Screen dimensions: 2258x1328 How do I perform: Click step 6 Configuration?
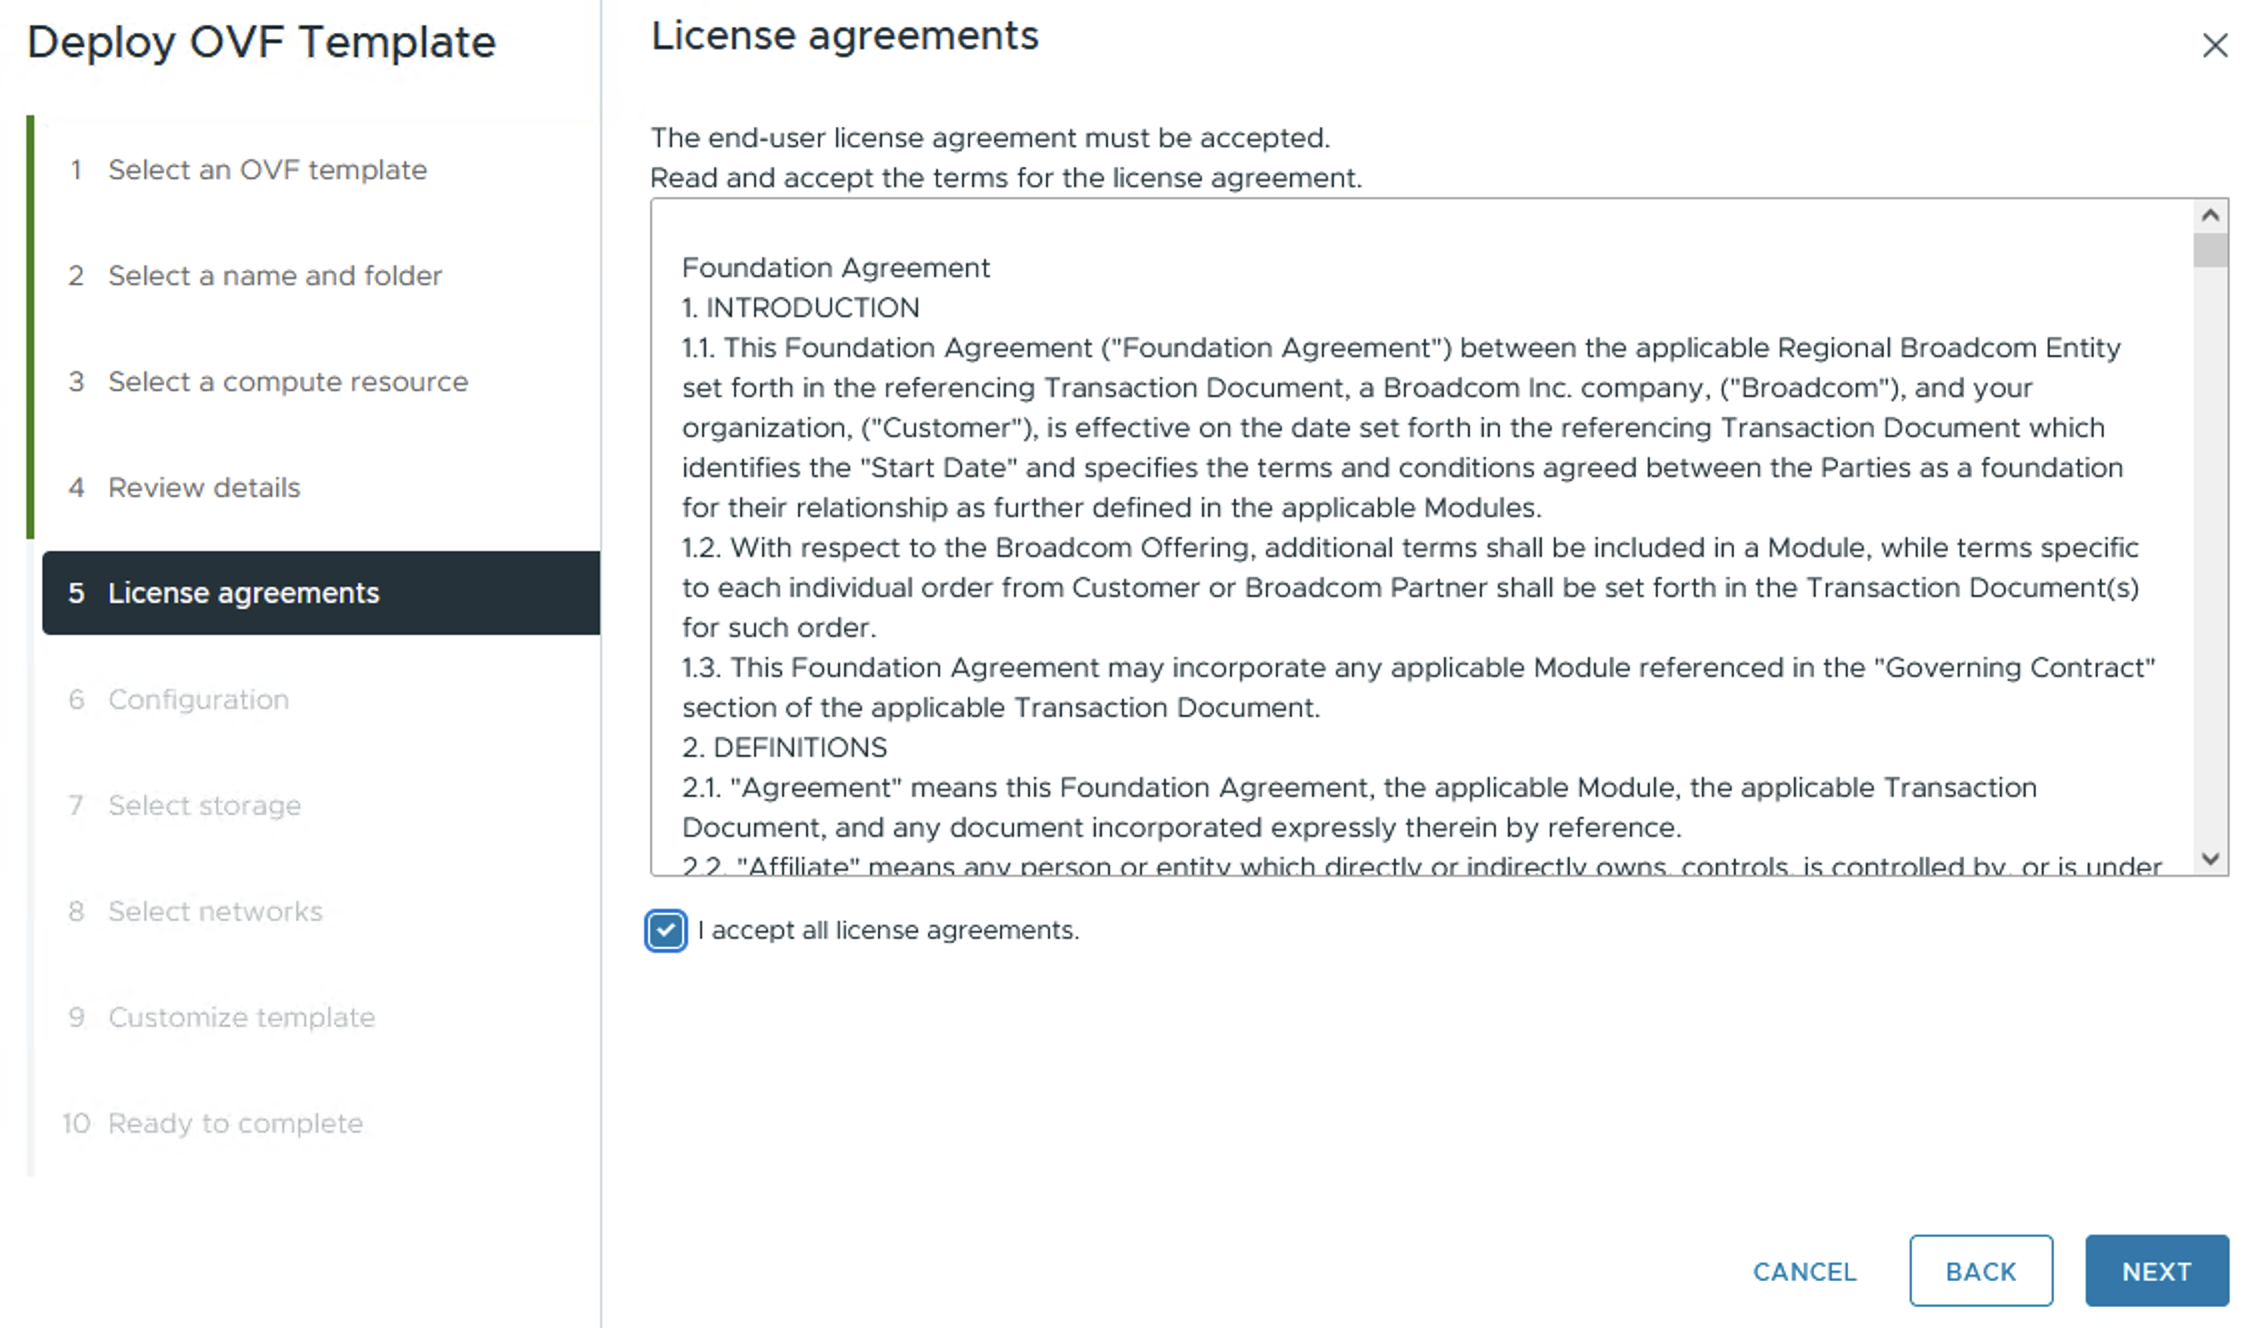click(x=198, y=699)
